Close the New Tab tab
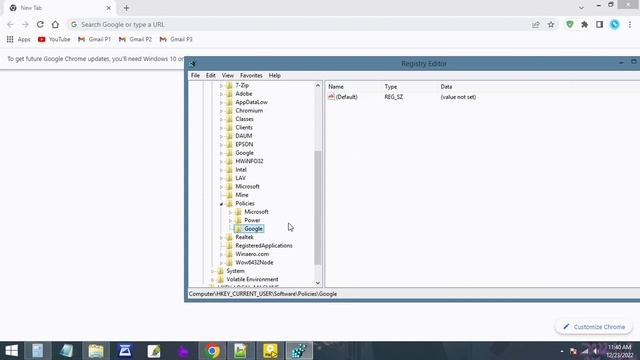The height and width of the screenshot is (360, 640). [109, 8]
